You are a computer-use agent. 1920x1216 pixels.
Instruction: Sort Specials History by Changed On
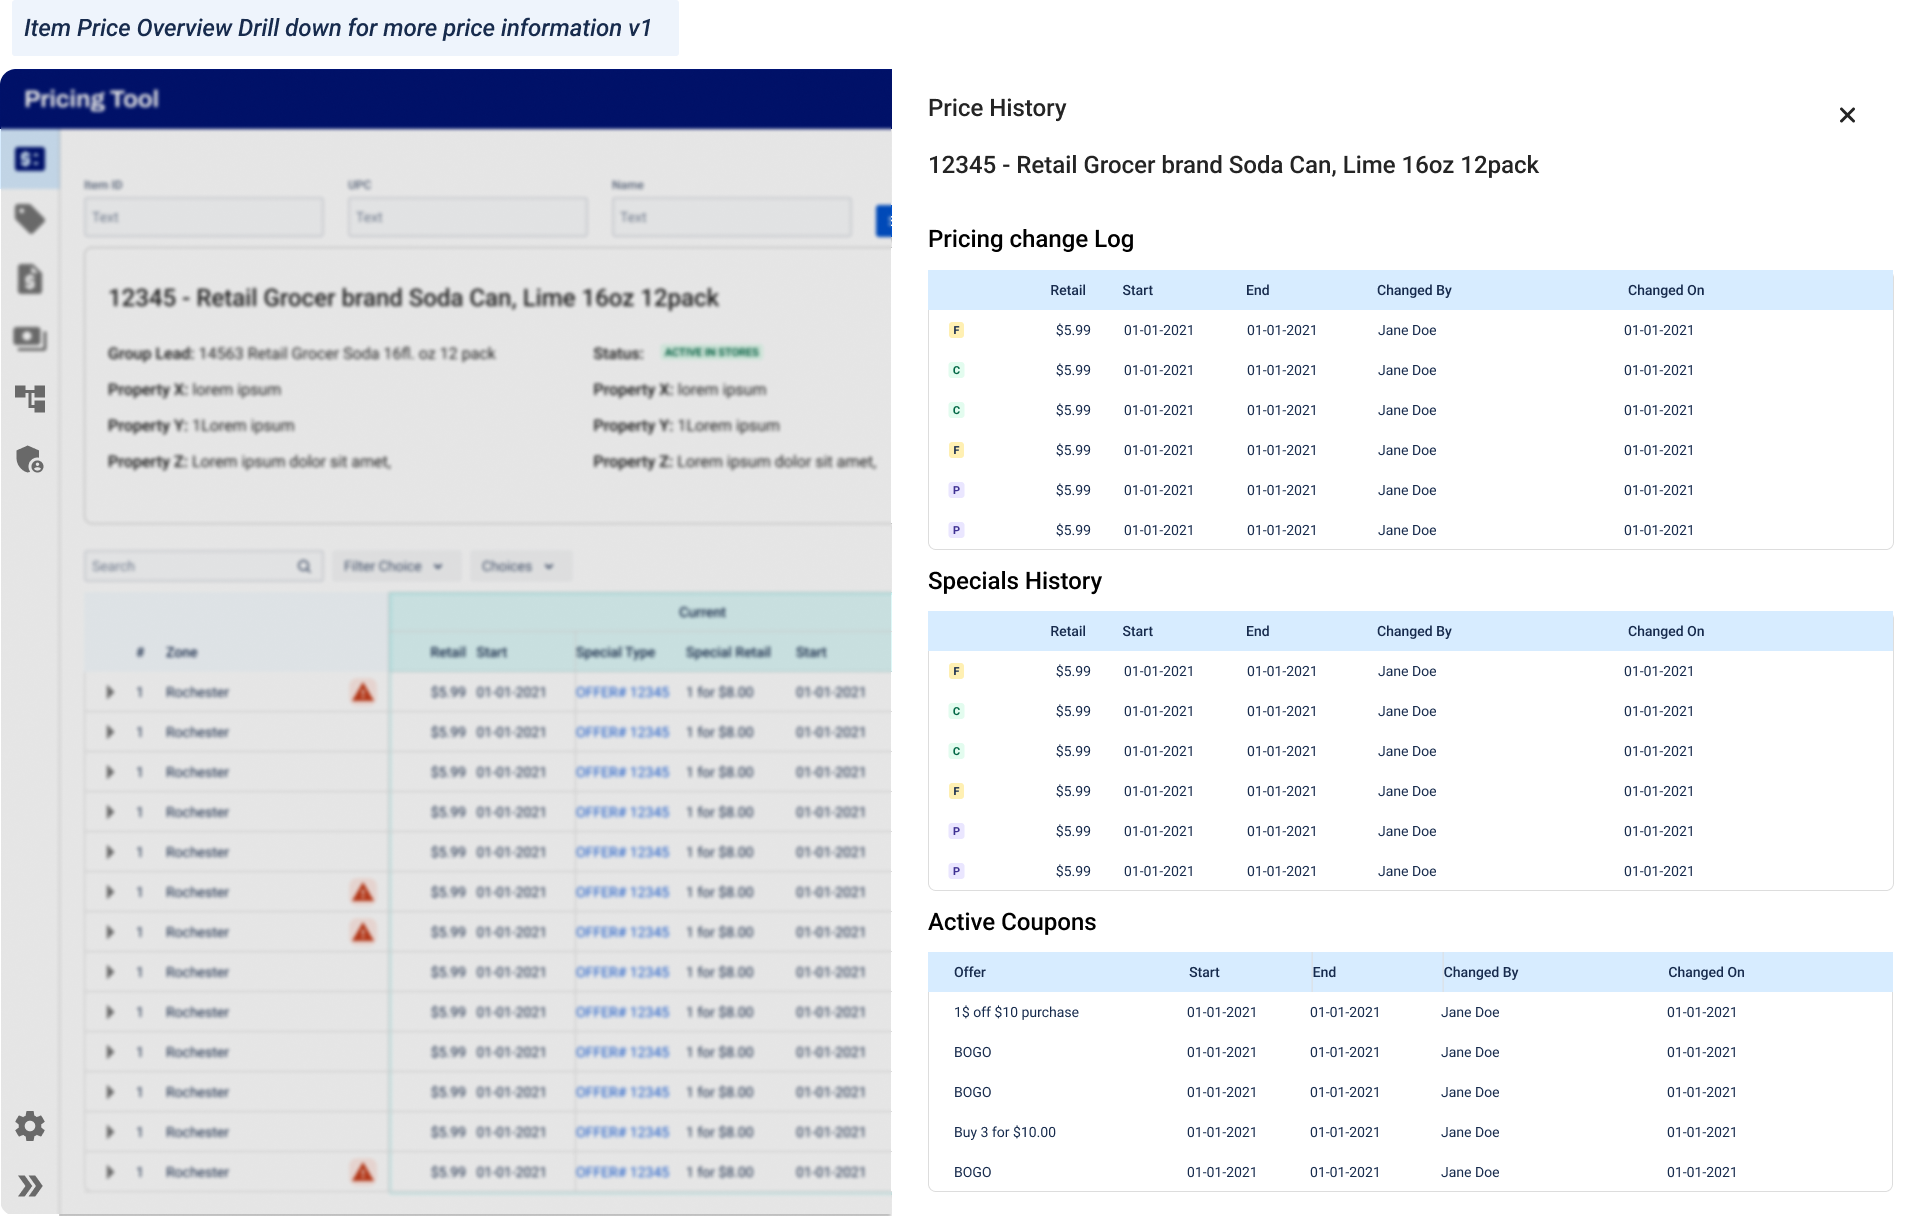click(1666, 631)
